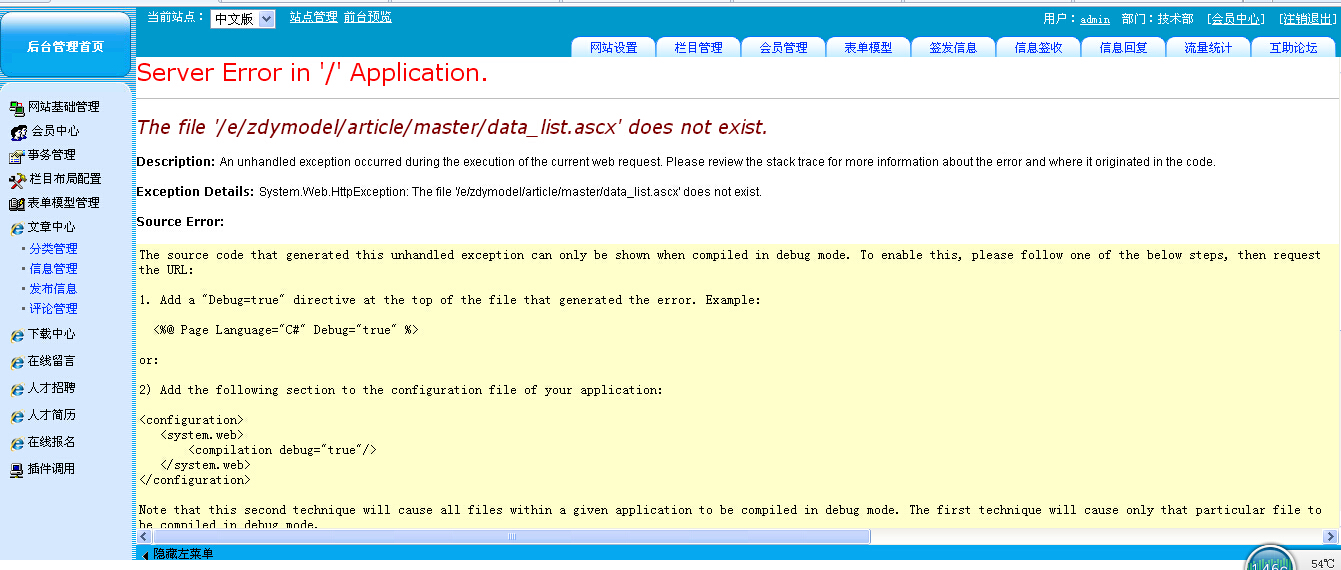Click the horizontal scrollbar right arrow
Image resolution: width=1341 pixels, height=570 pixels.
point(1330,536)
